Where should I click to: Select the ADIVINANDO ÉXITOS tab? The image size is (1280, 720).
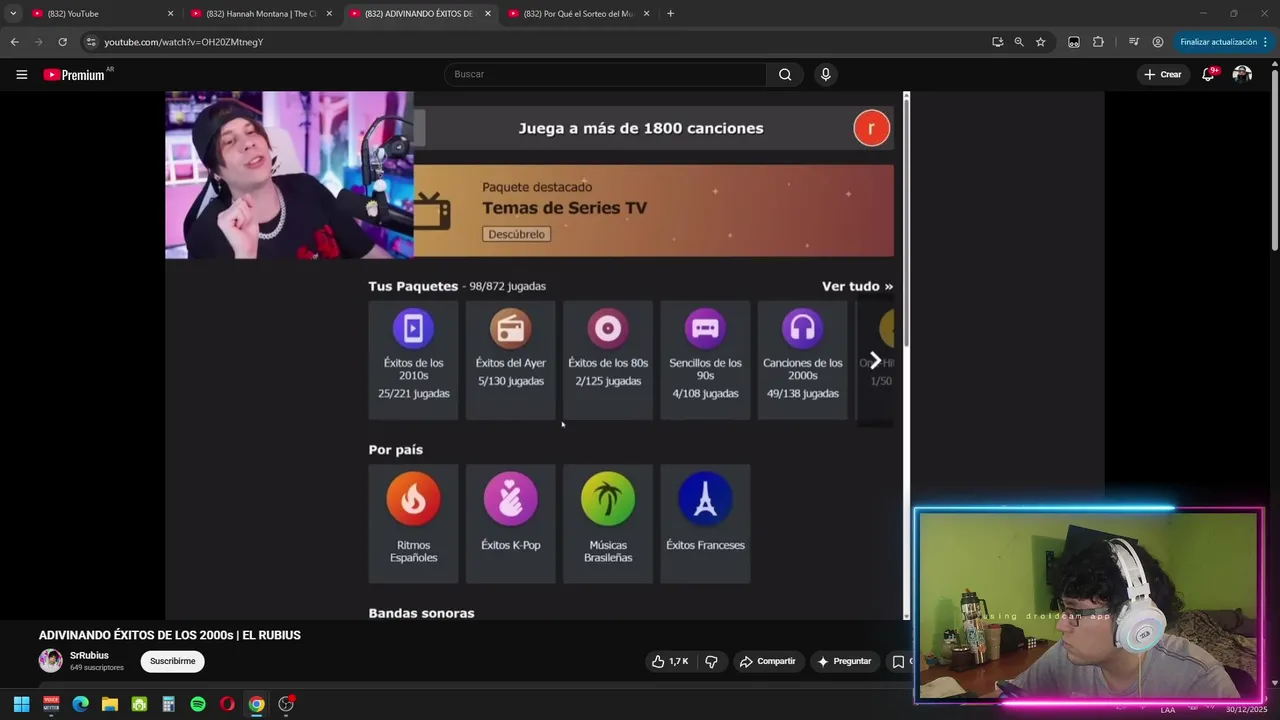(421, 14)
